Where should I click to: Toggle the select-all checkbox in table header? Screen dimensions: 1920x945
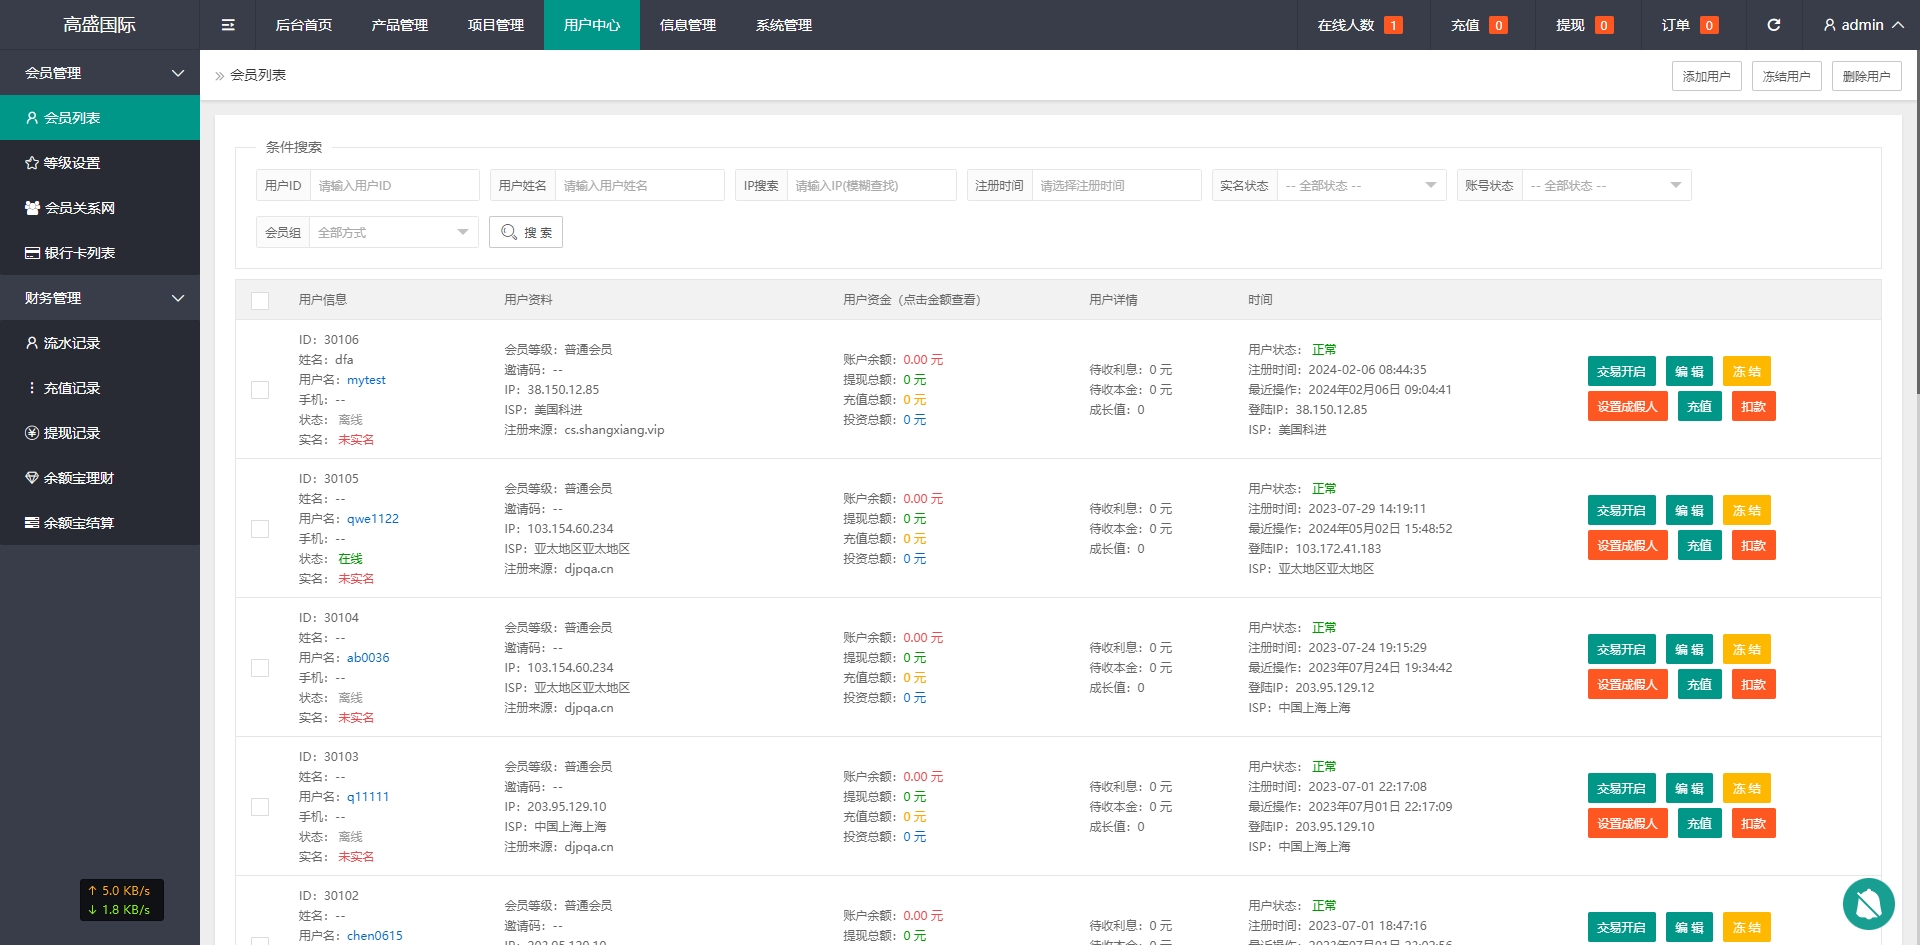point(260,300)
